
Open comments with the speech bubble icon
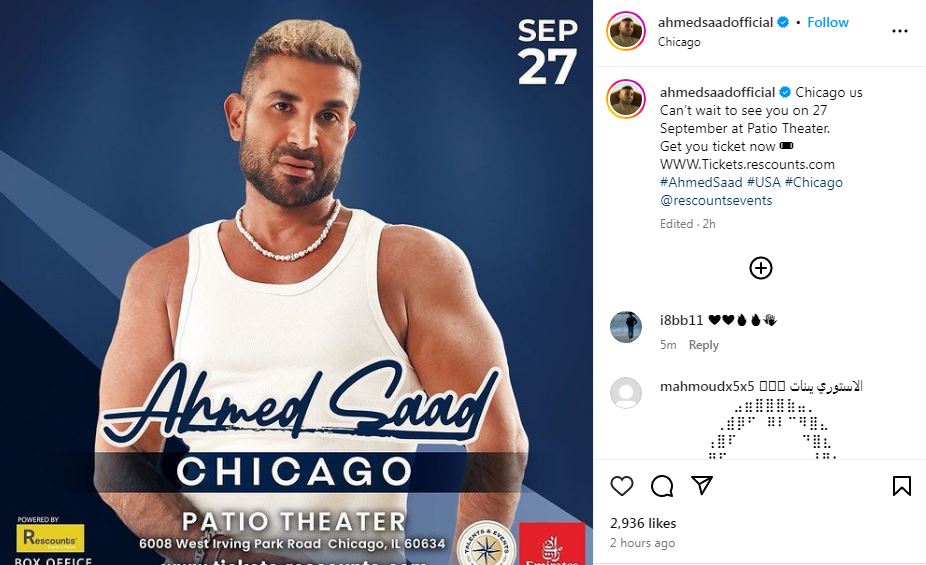662,486
